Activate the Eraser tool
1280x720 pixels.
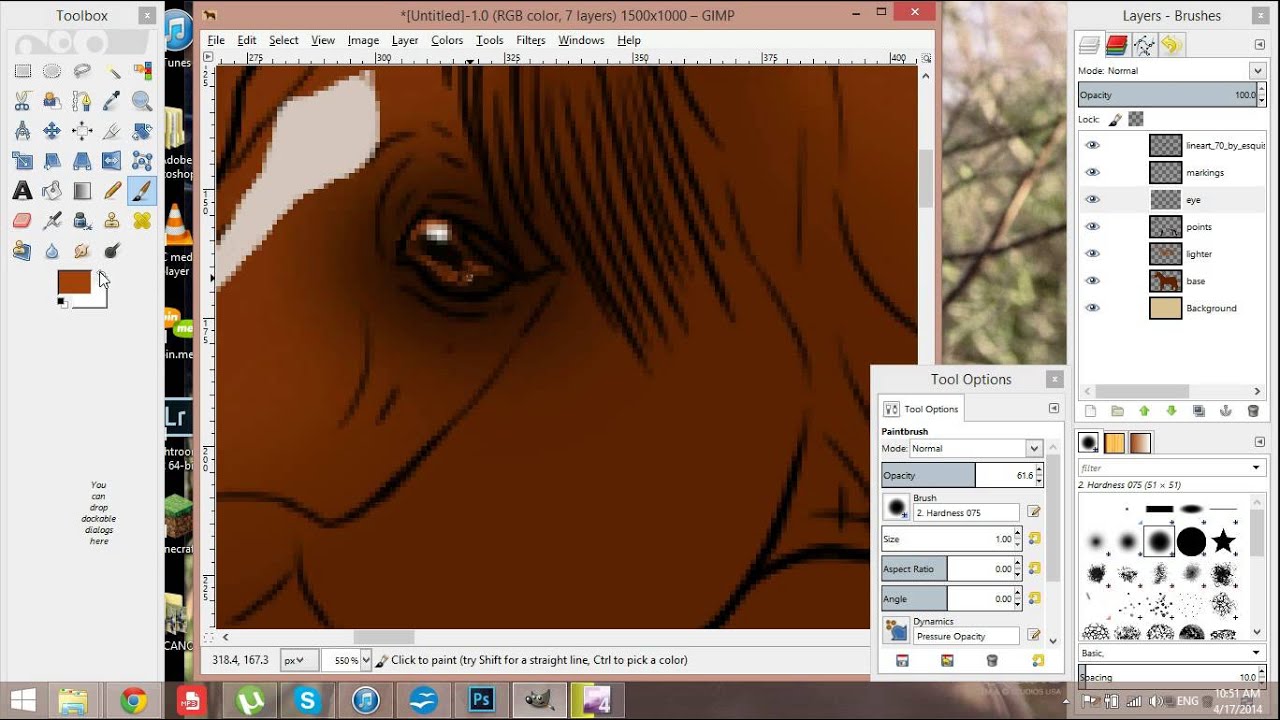coord(22,221)
